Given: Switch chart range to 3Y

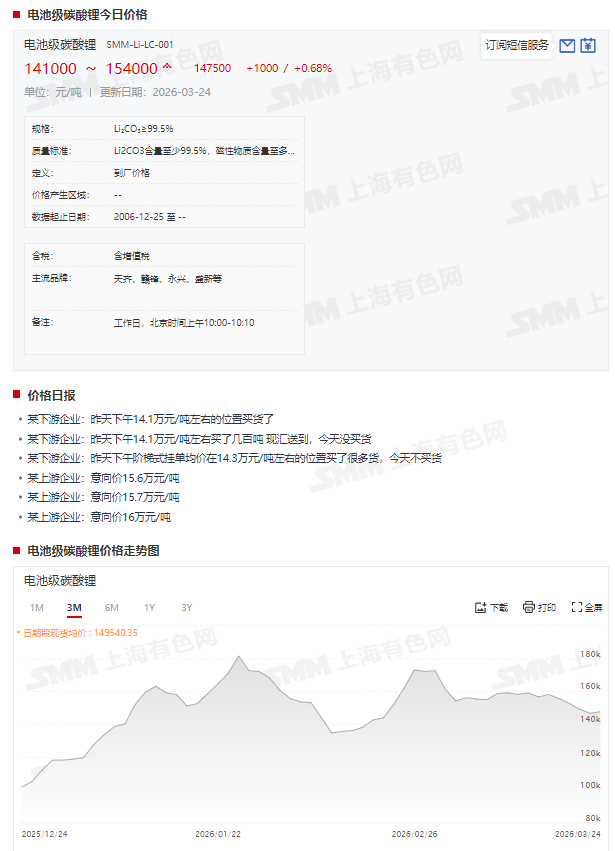Looking at the screenshot, I should tap(187, 607).
